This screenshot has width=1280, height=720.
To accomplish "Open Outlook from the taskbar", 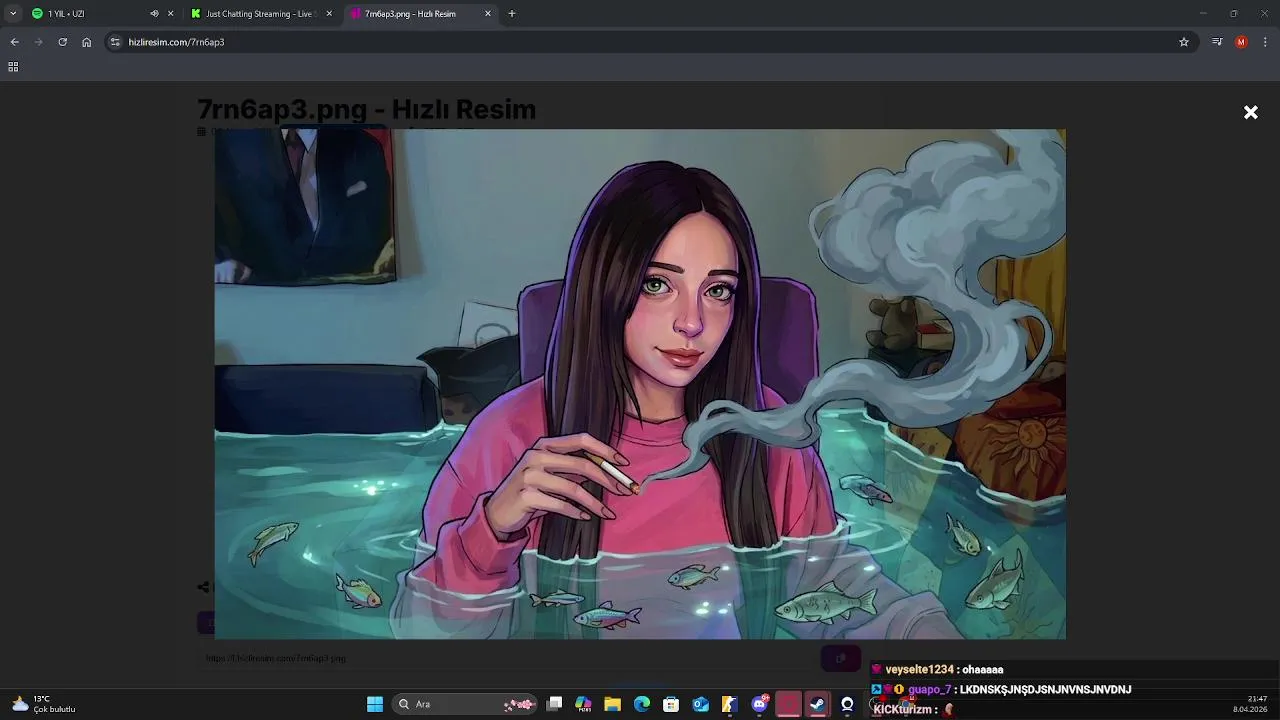I will (701, 704).
